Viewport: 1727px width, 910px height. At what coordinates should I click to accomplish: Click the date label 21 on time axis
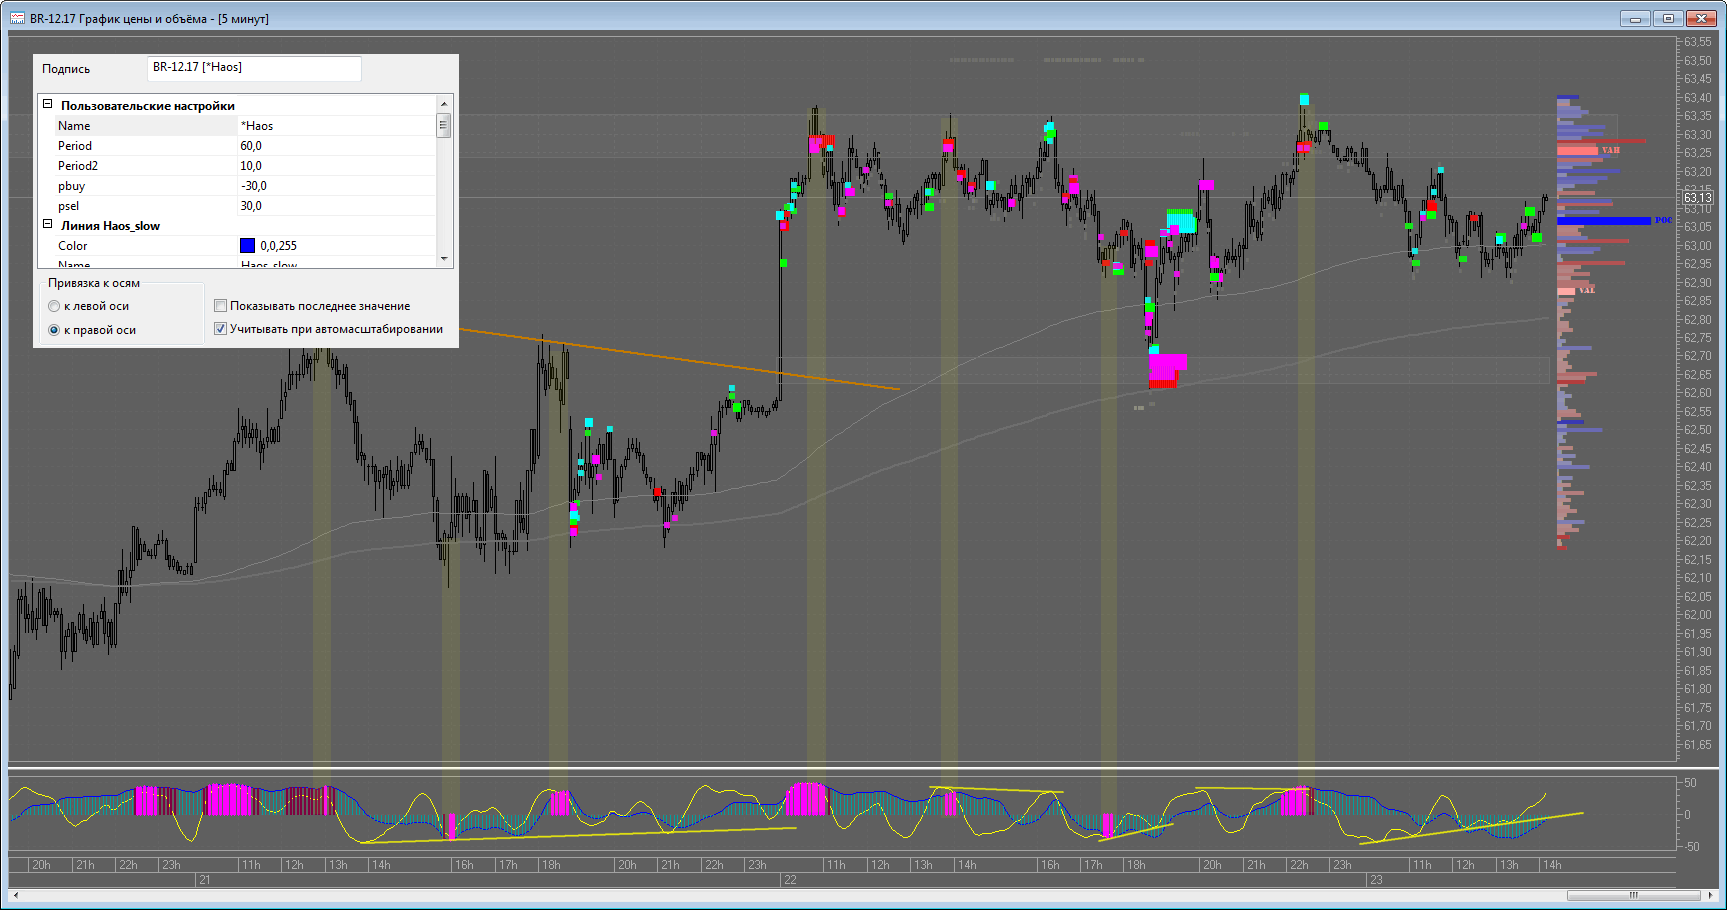click(204, 880)
